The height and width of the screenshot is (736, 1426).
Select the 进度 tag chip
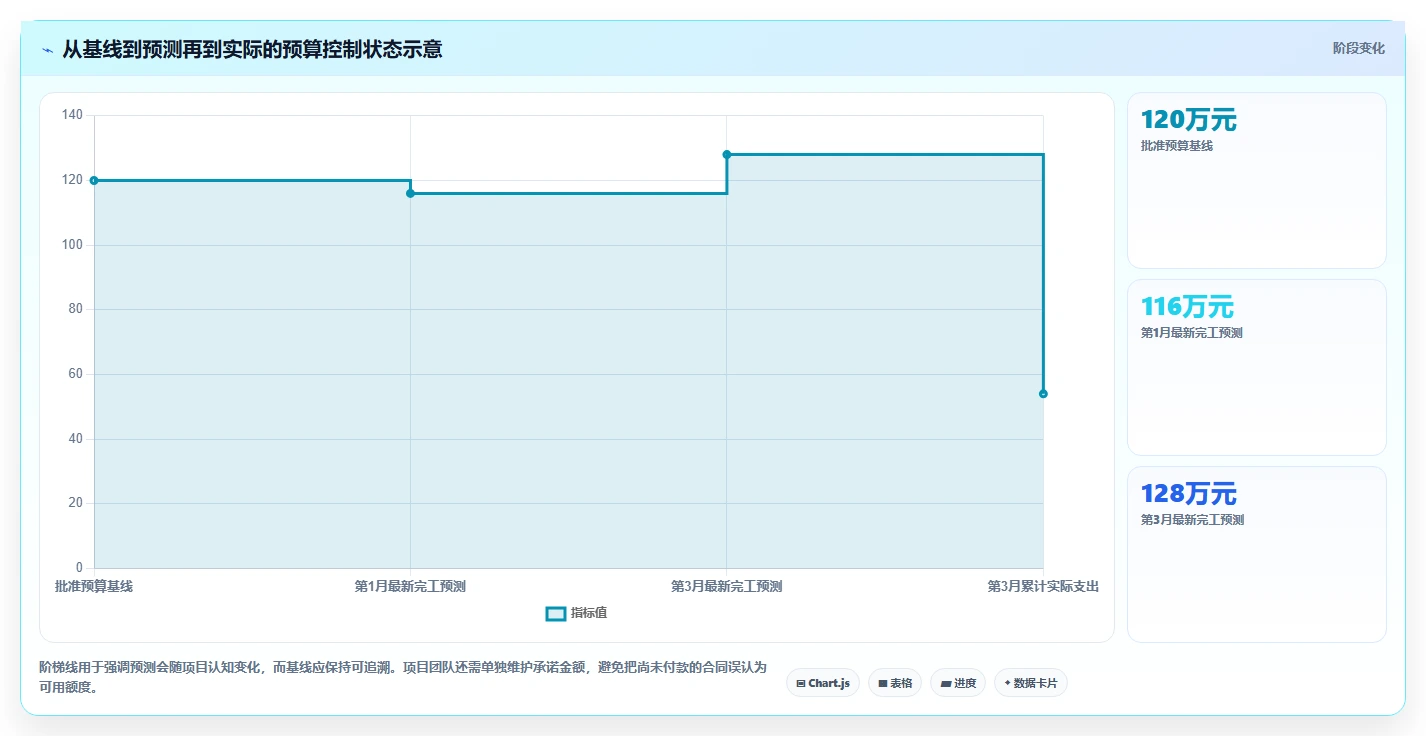pyautogui.click(x=958, y=683)
